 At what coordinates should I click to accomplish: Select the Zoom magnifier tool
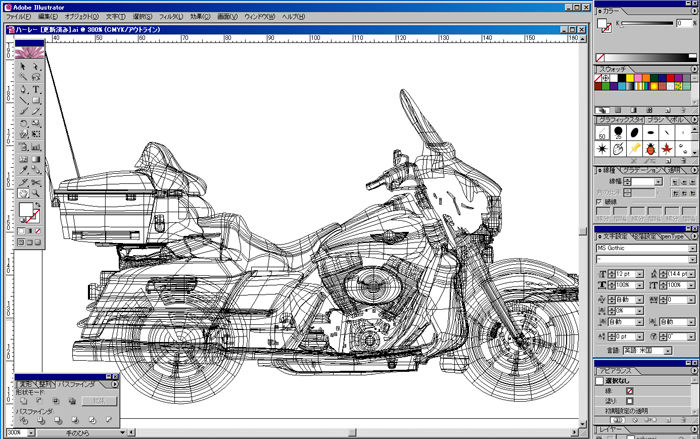click(36, 193)
